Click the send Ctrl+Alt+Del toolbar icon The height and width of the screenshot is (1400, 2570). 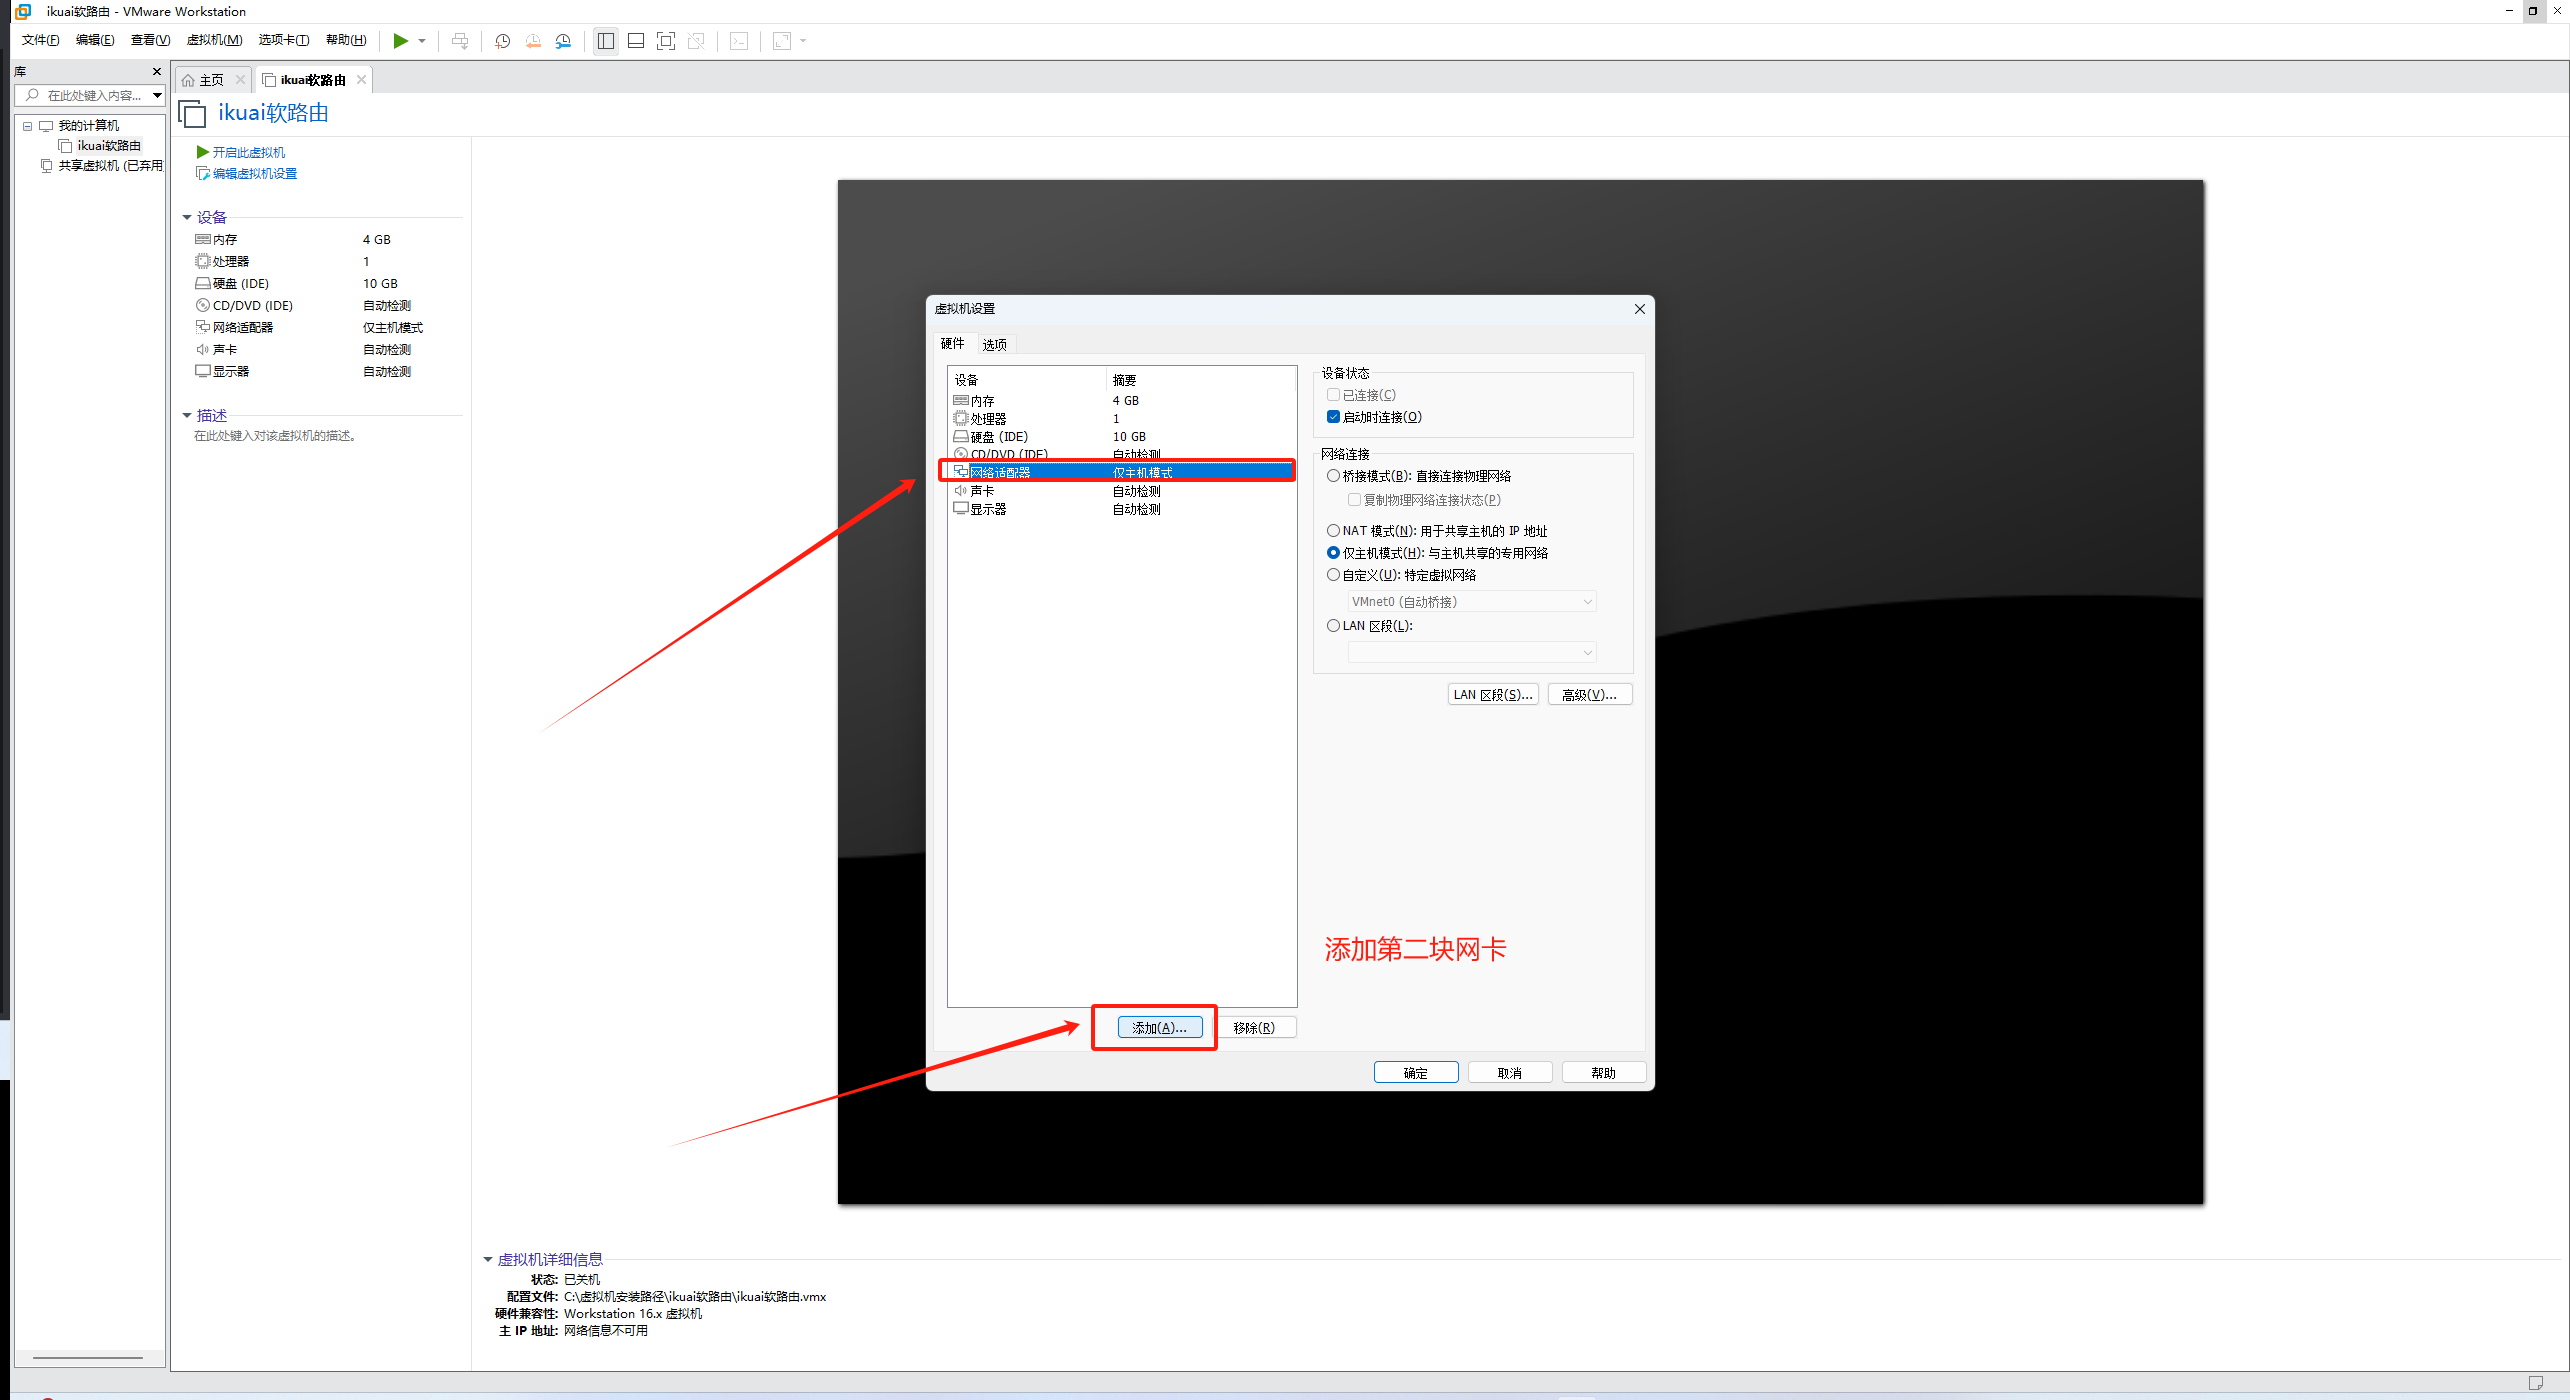pyautogui.click(x=460, y=41)
